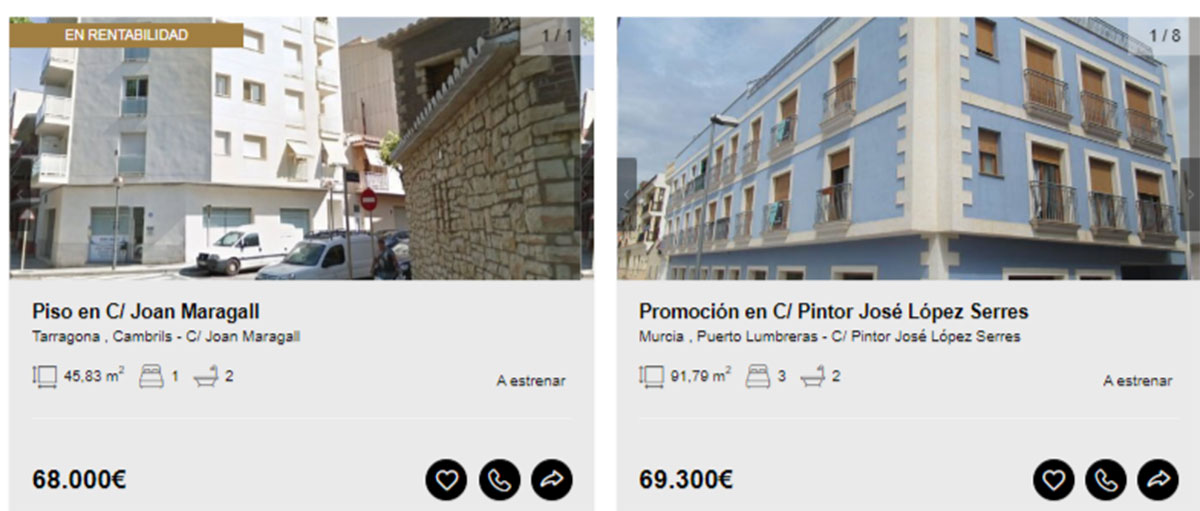Screen dimensions: 1200x511
Task: Share the Pintor José López Serres listing
Action: click(1159, 480)
